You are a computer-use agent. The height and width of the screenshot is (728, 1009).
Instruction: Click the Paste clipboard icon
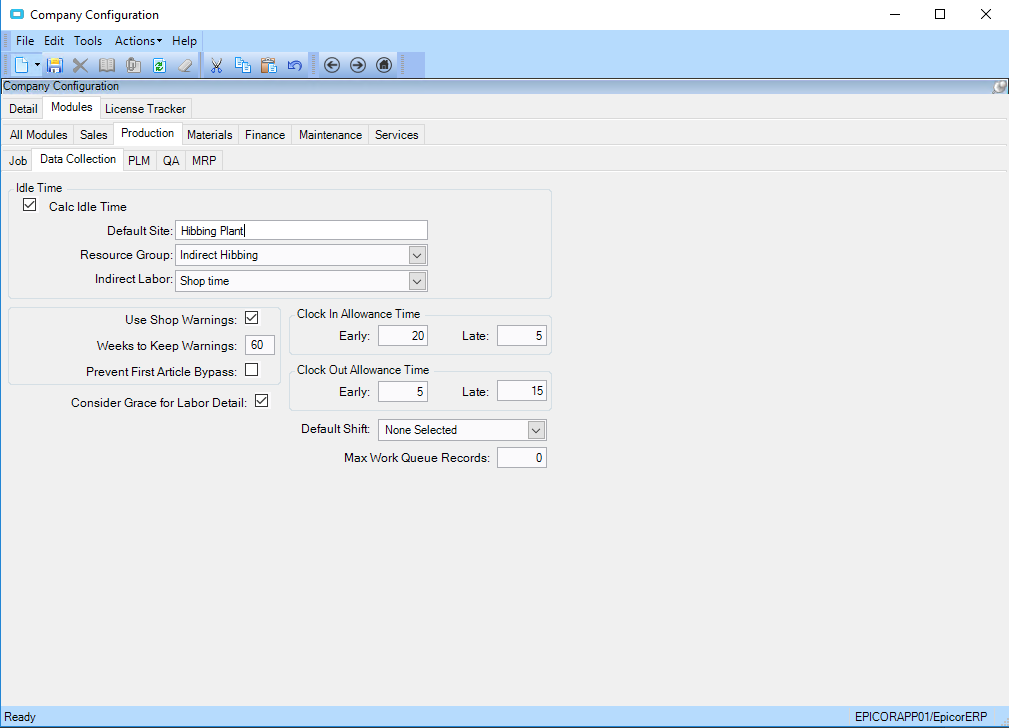268,65
